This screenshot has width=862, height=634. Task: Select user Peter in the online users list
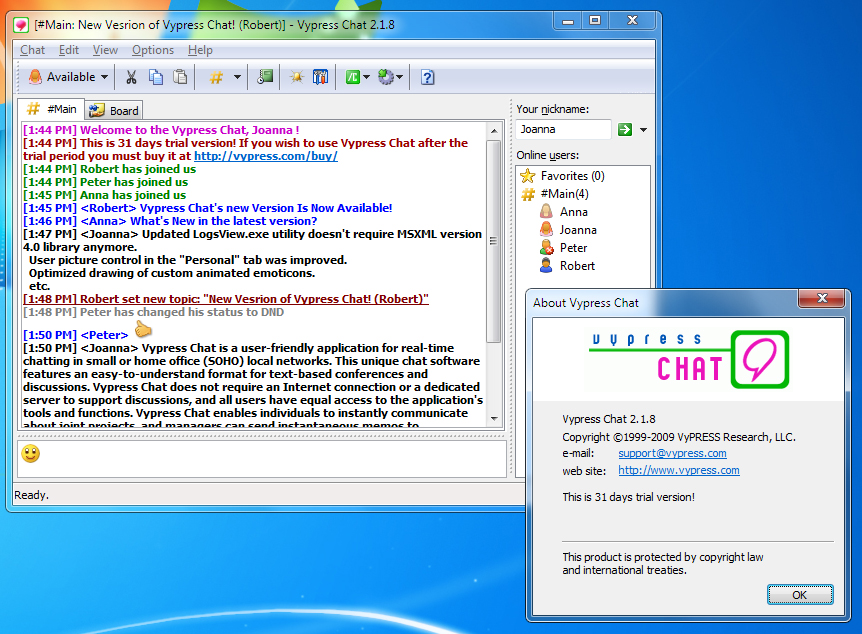(x=564, y=248)
